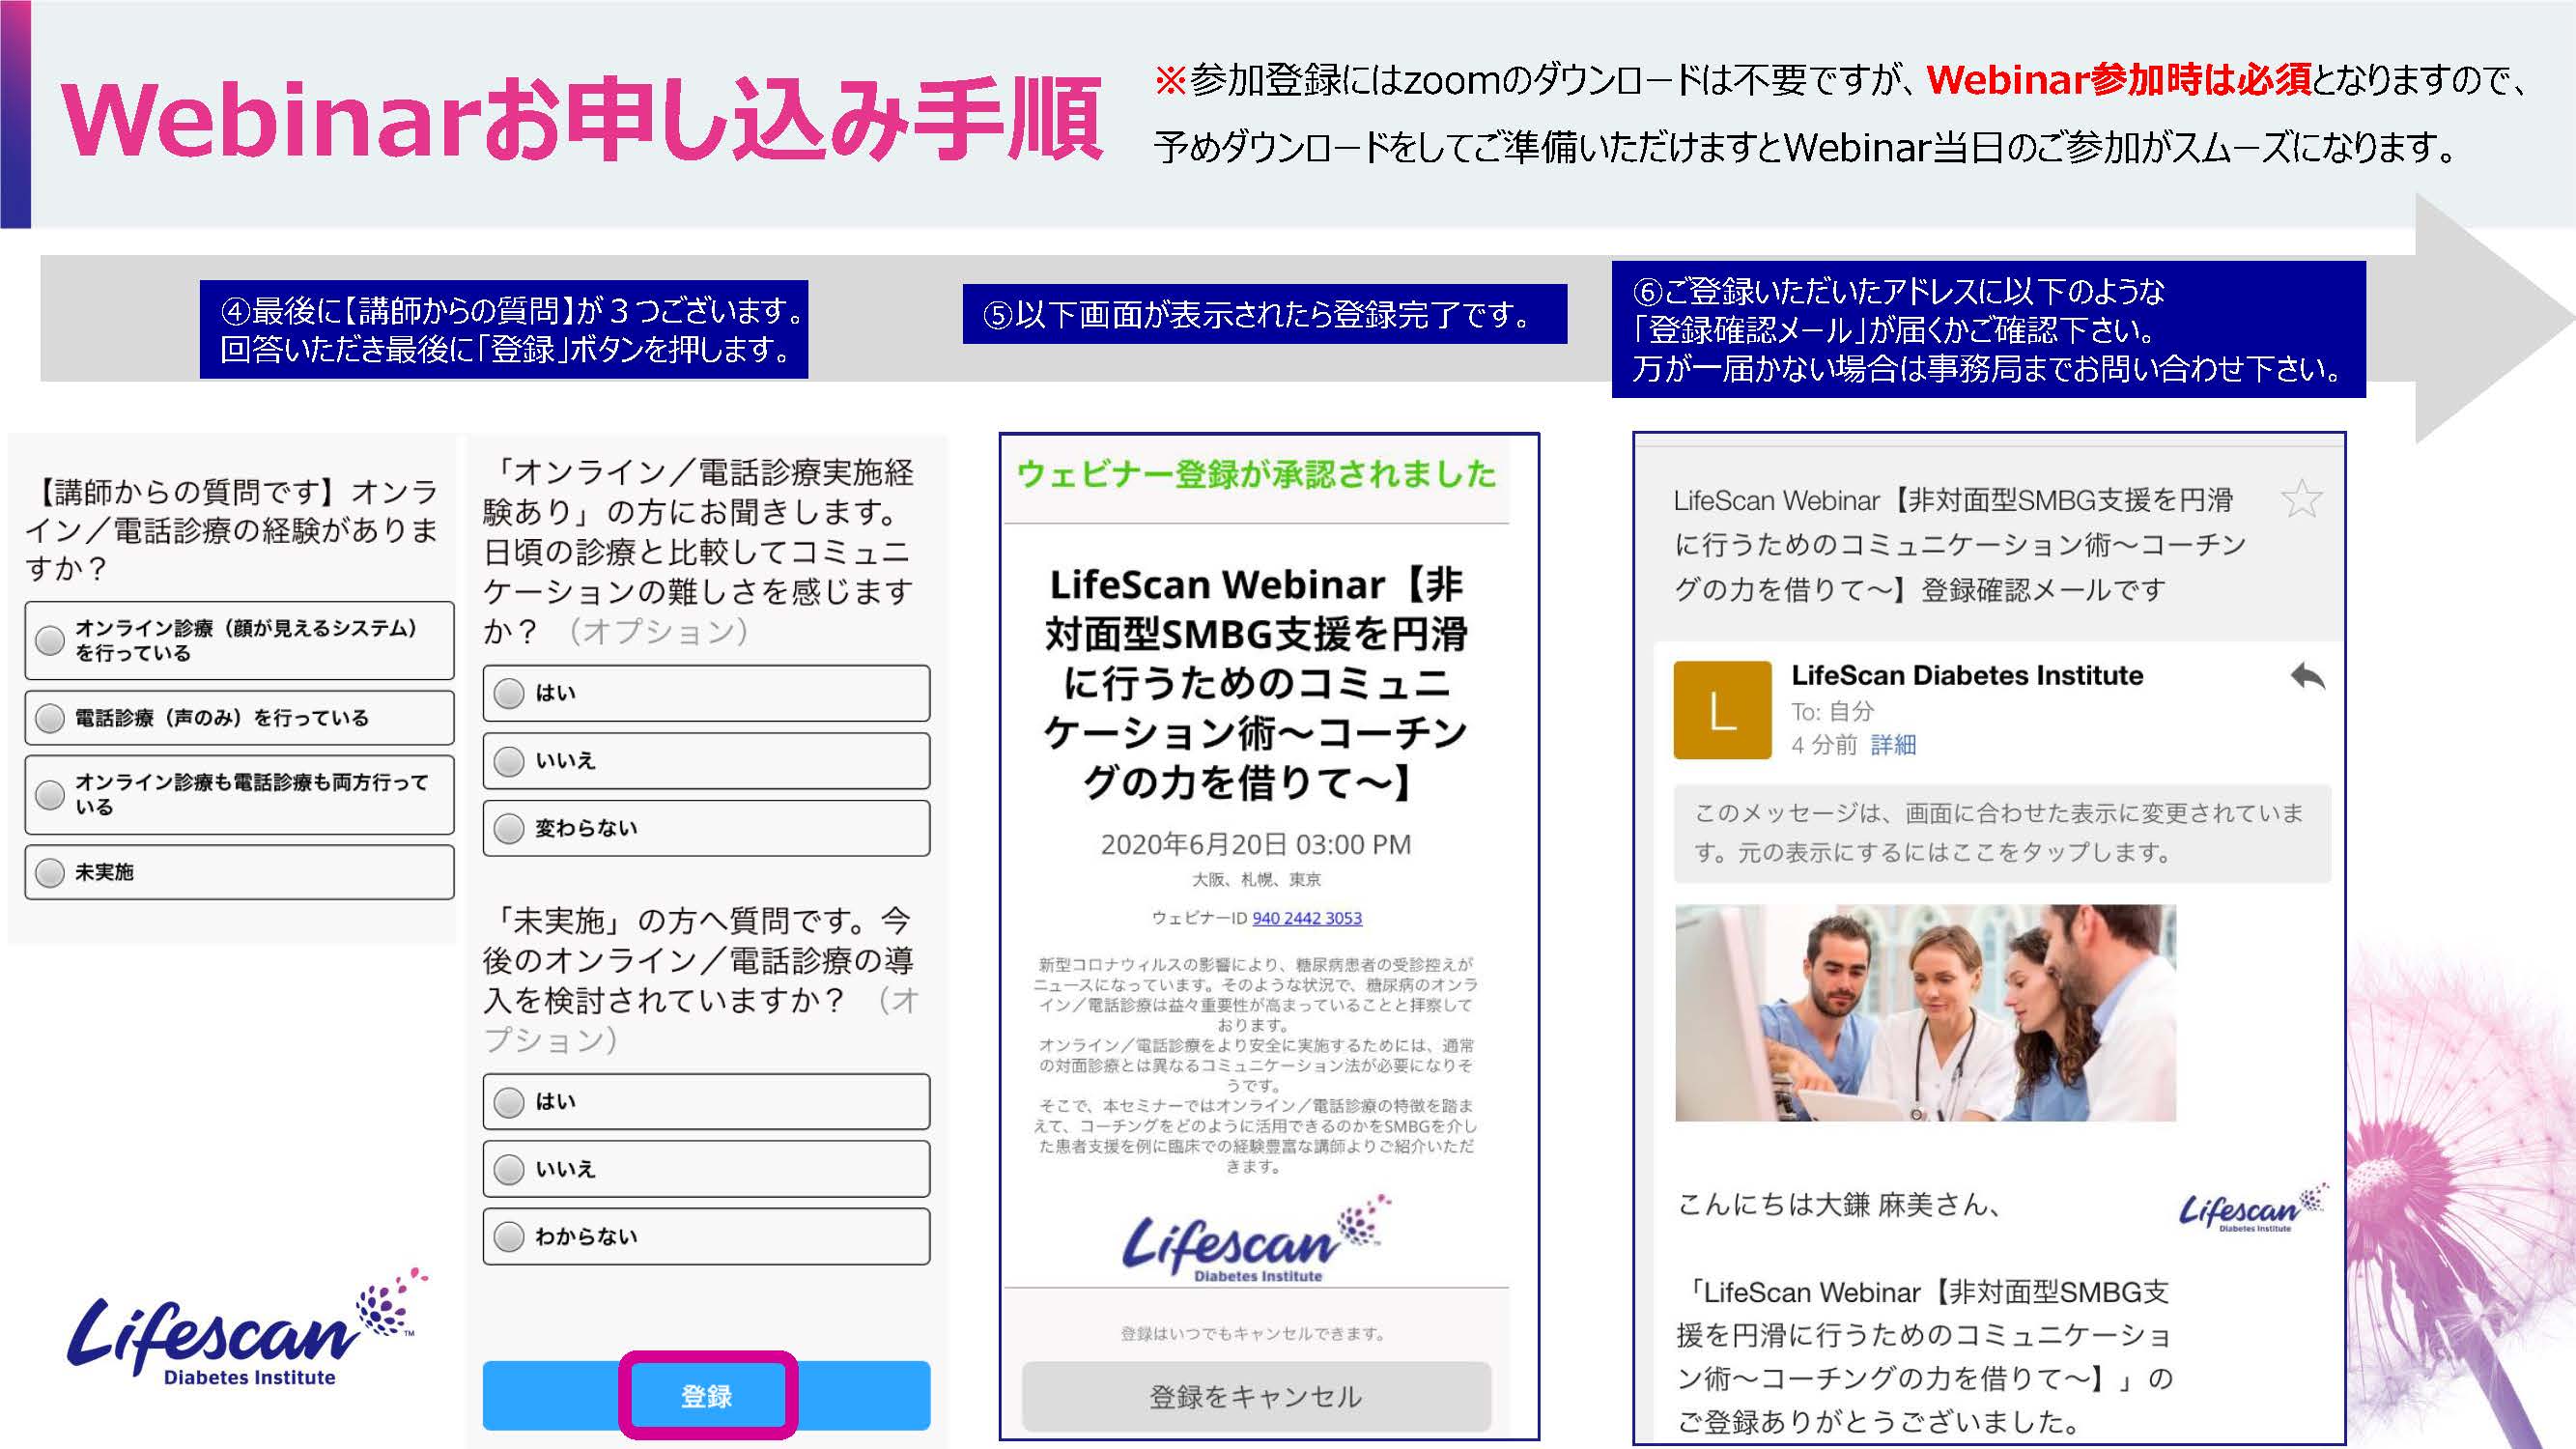Select 'いいえ' under 未実施 introduction question
2576x1449 pixels.
(706, 1169)
